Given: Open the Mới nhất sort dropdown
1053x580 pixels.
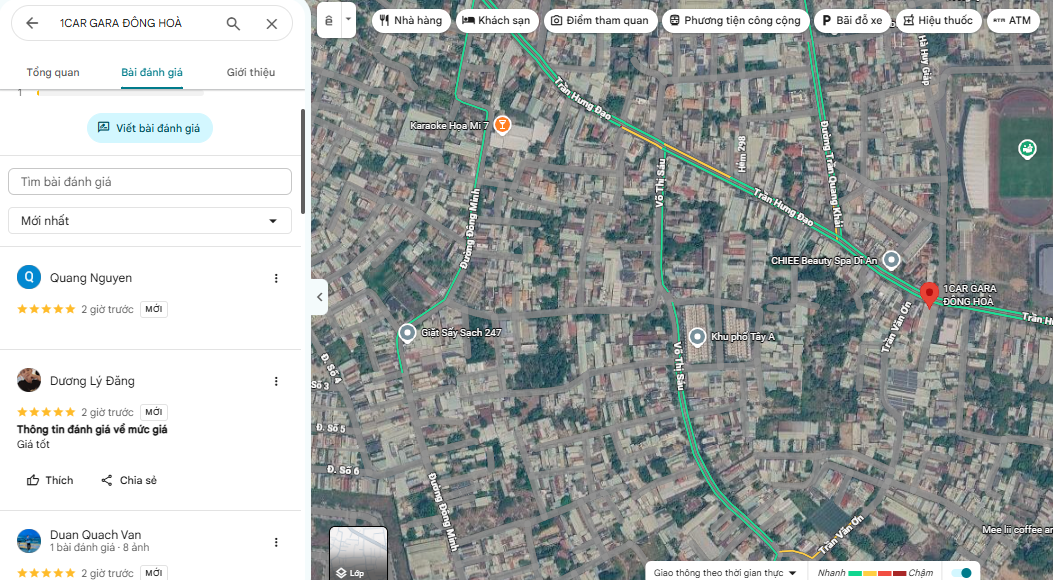Looking at the screenshot, I should [x=150, y=221].
